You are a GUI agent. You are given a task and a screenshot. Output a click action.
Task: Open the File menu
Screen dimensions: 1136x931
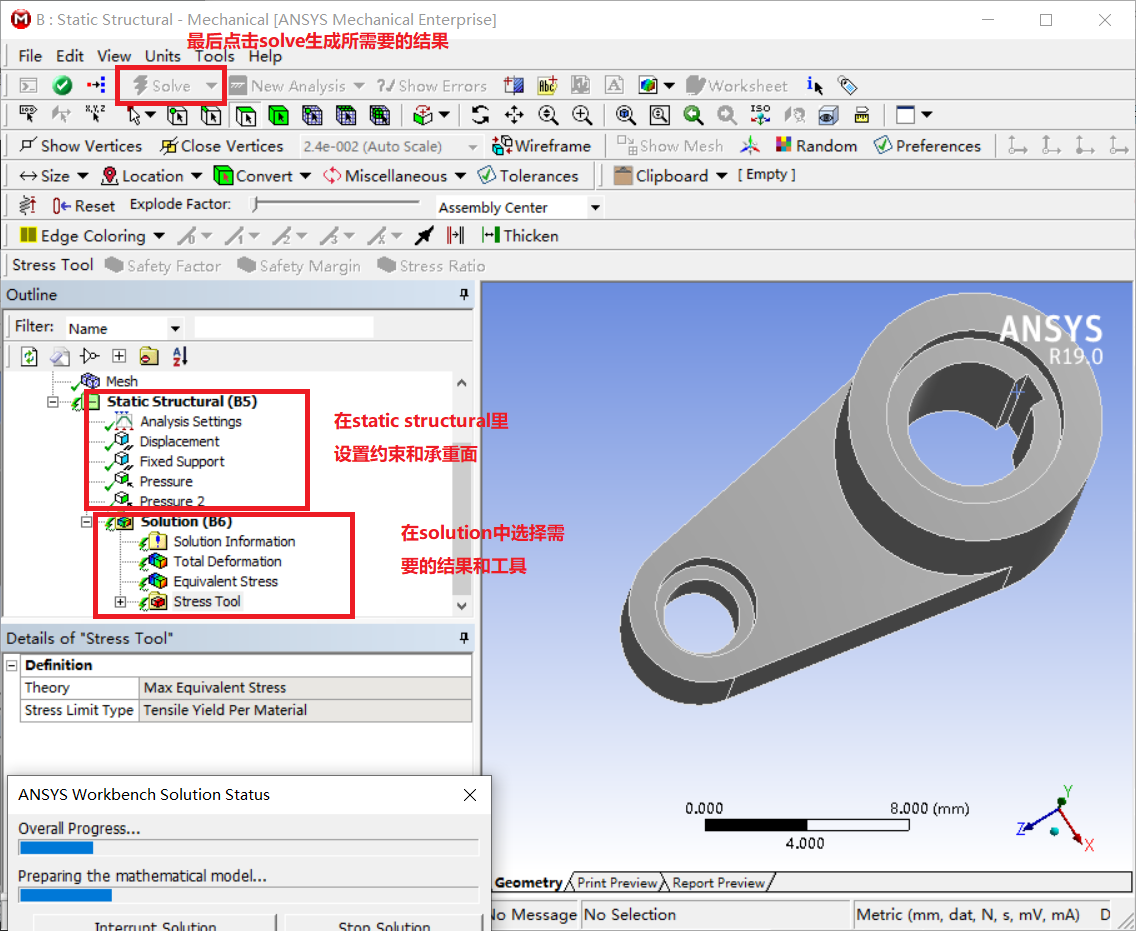coord(30,56)
